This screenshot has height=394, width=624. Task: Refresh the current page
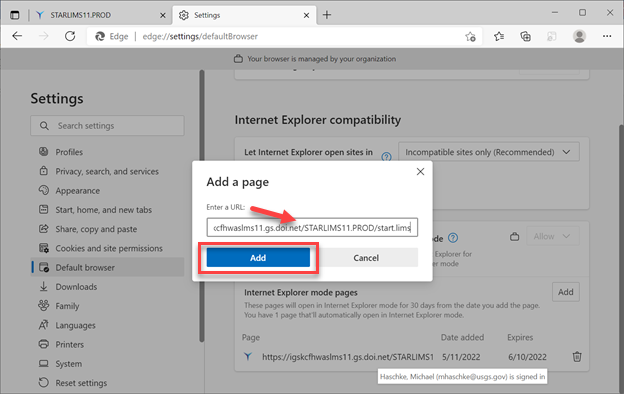tap(70, 36)
